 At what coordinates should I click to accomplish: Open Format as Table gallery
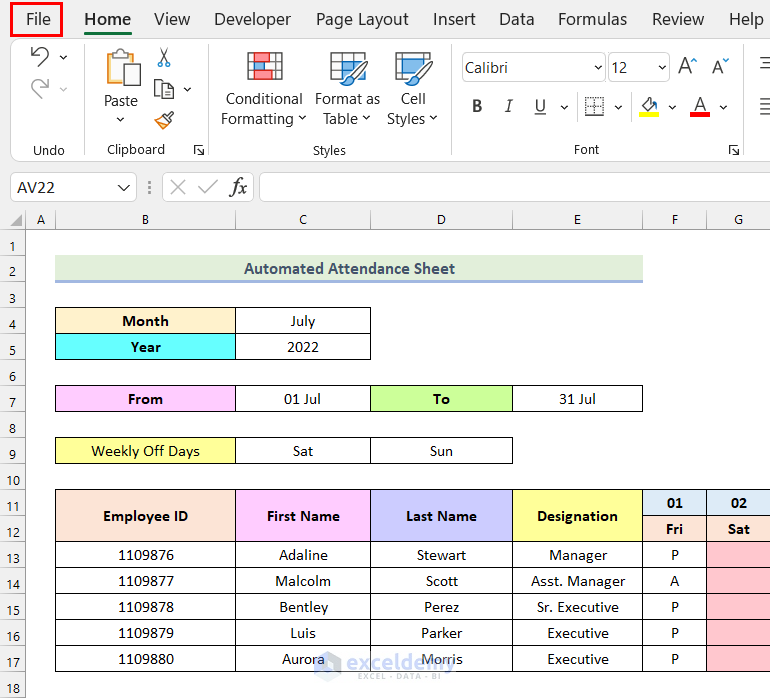point(347,88)
